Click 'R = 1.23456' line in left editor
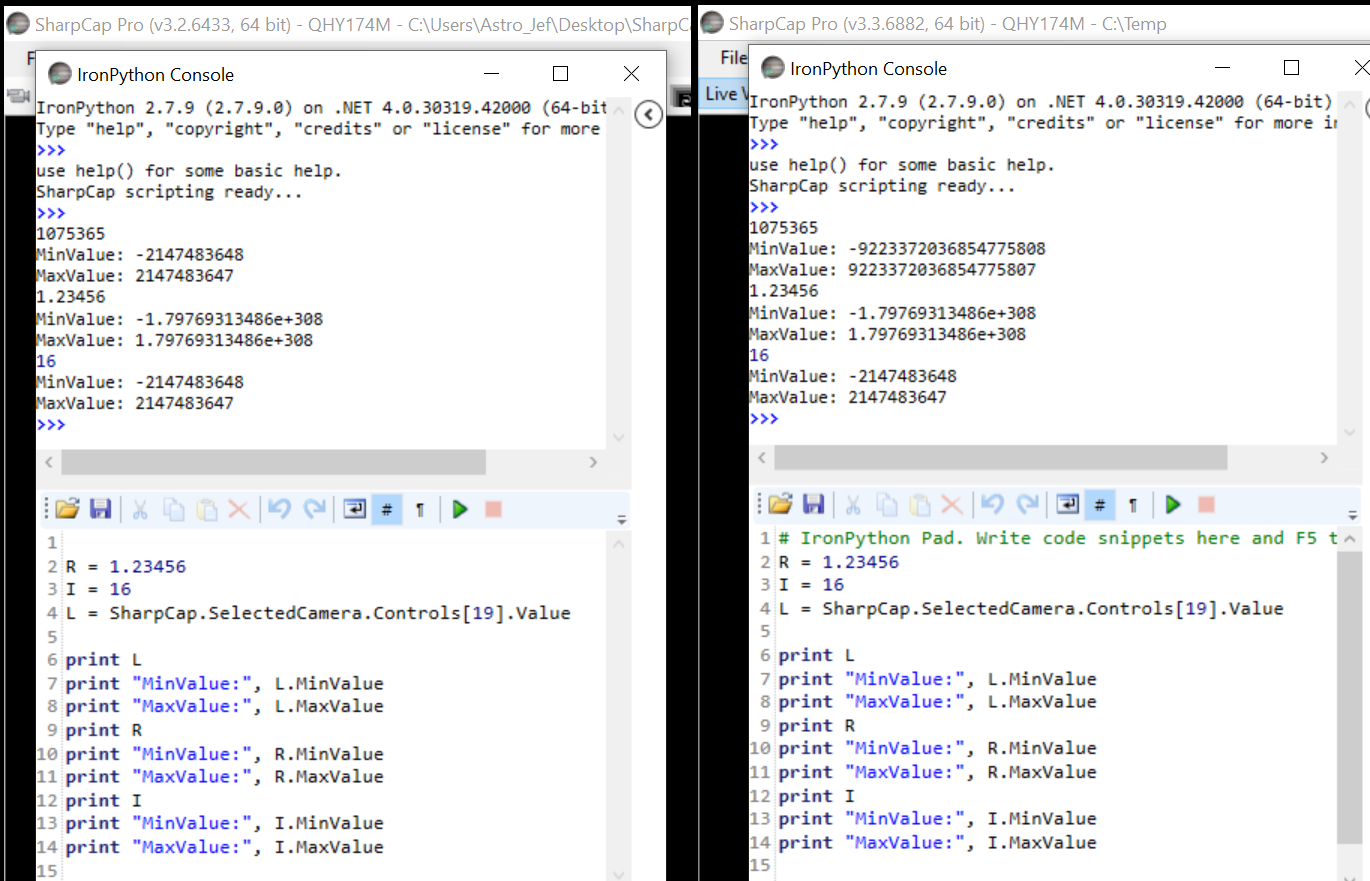 click(x=126, y=566)
